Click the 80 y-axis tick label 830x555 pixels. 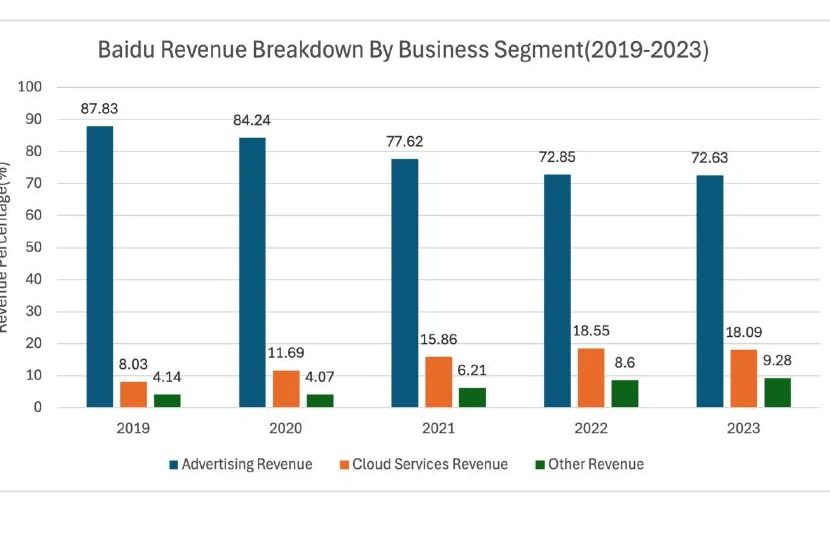33,151
